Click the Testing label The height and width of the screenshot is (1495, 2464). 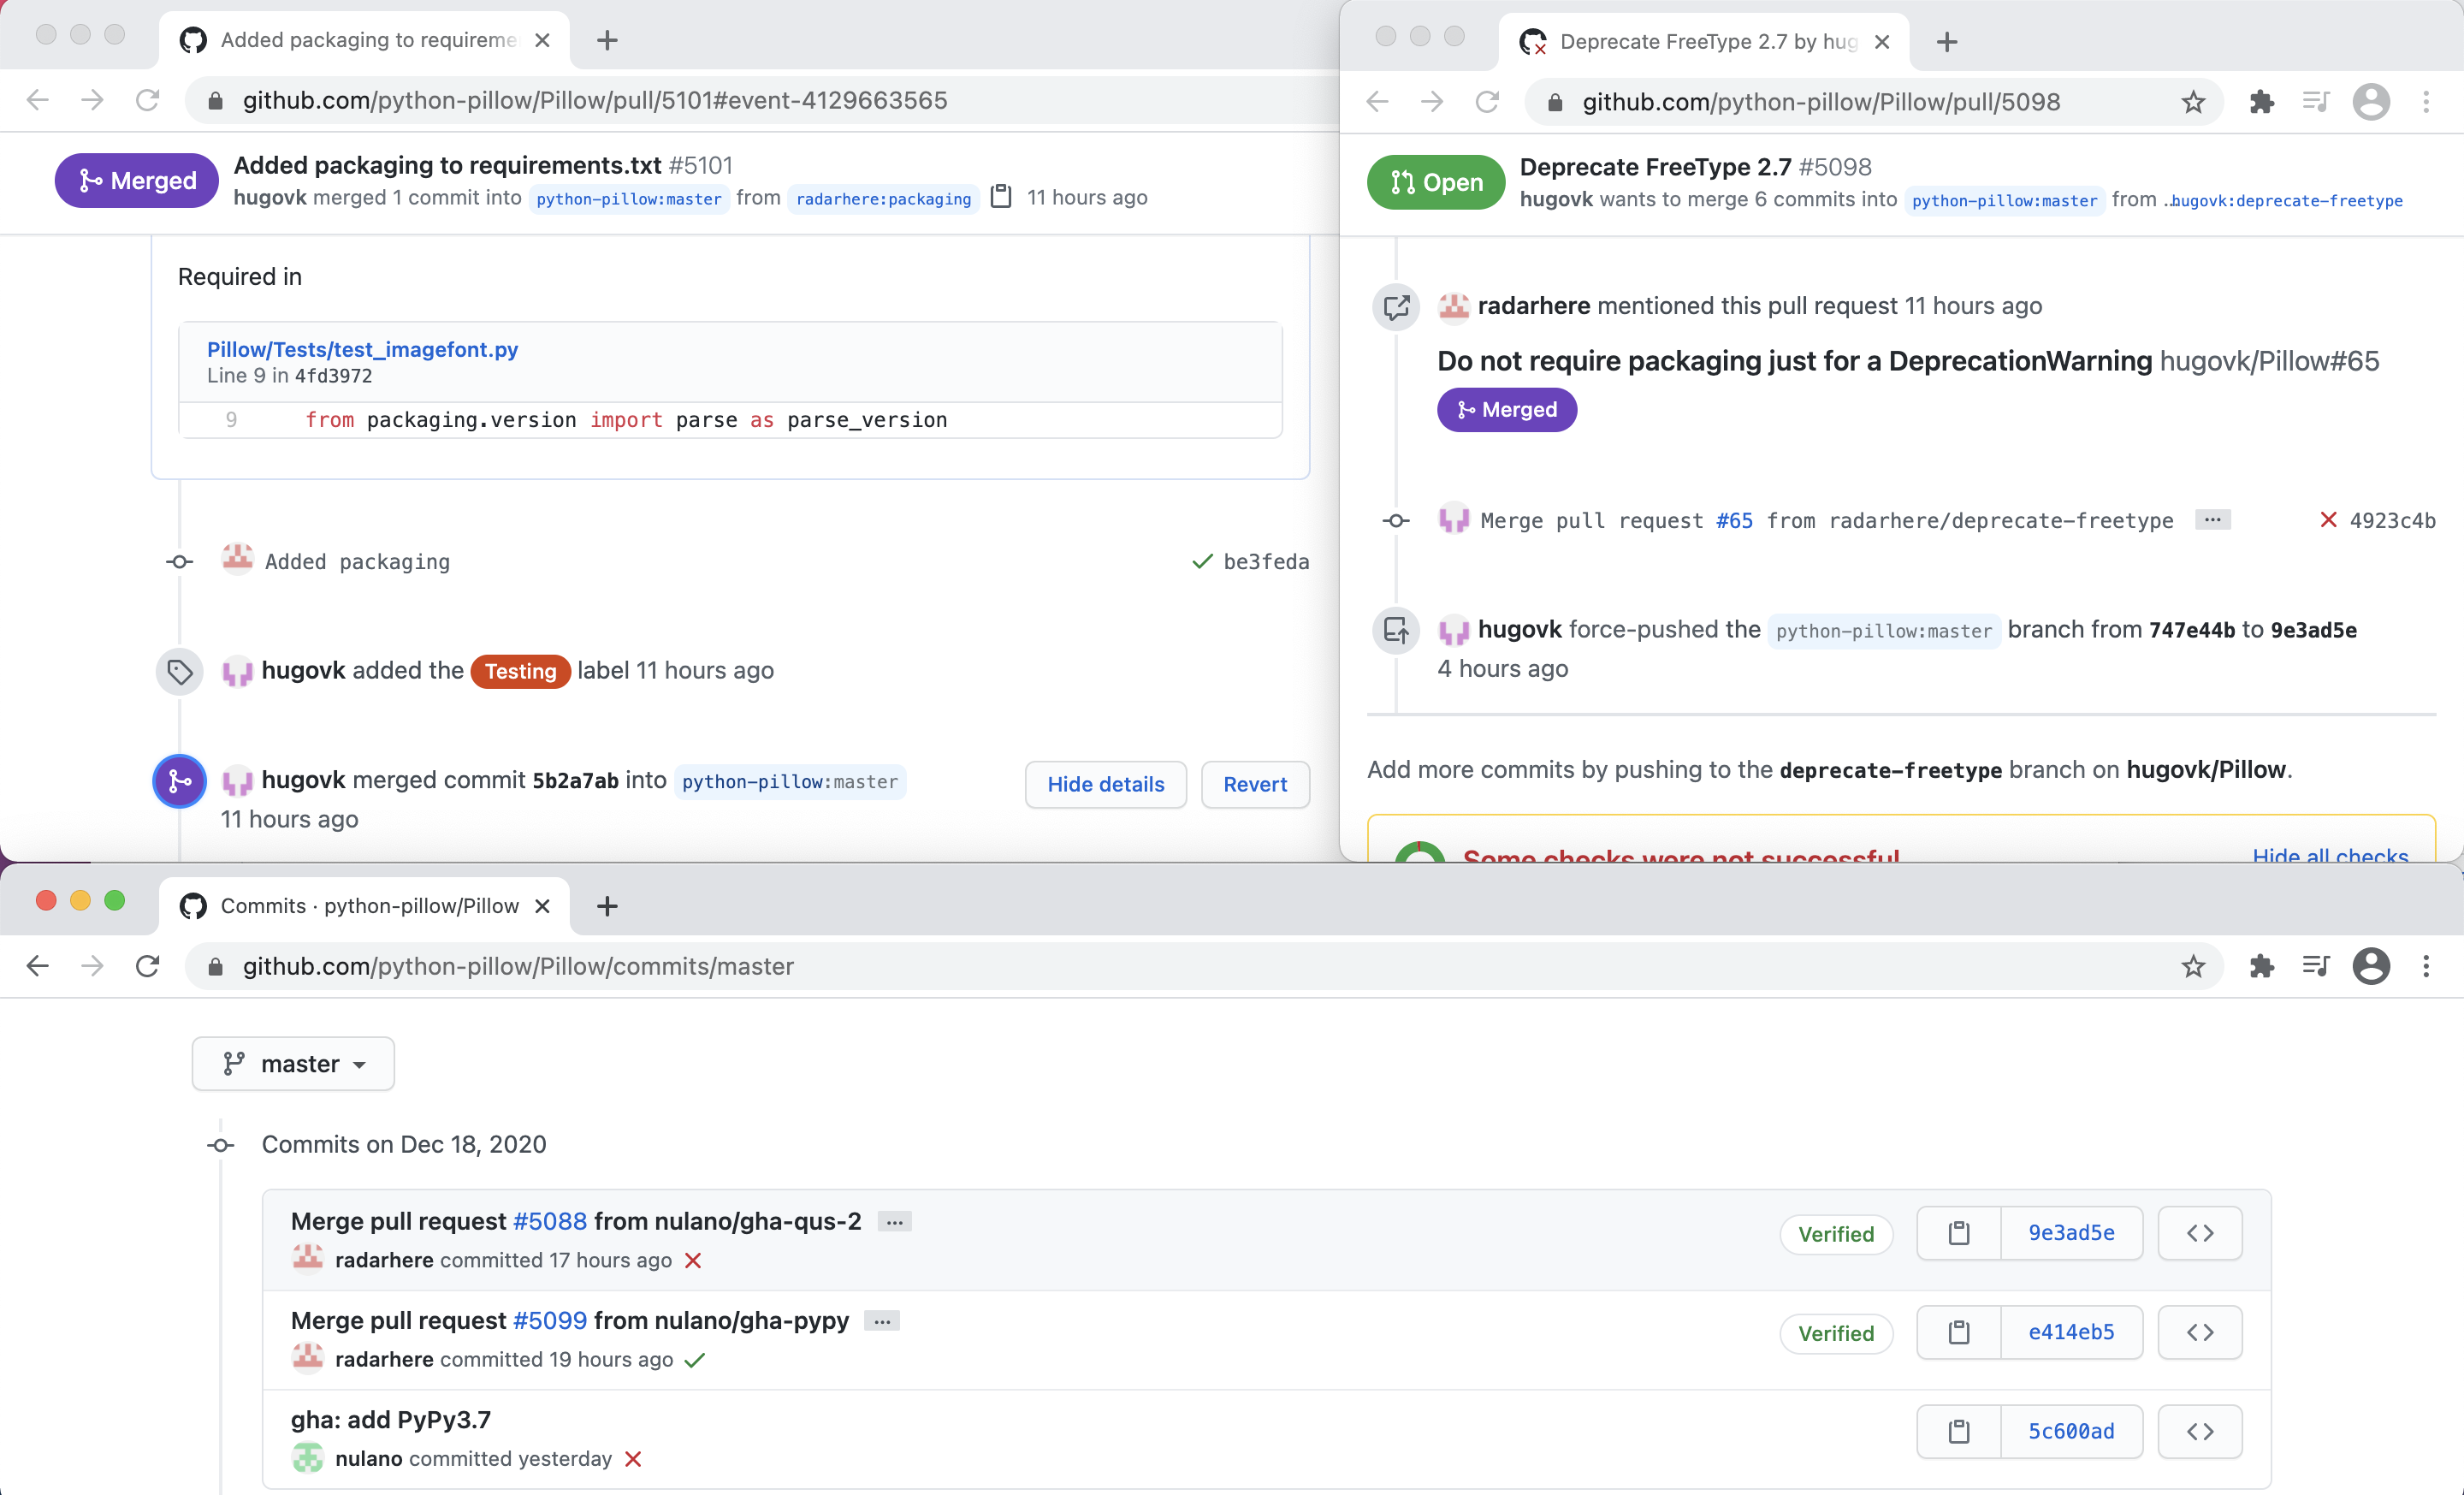[520, 671]
